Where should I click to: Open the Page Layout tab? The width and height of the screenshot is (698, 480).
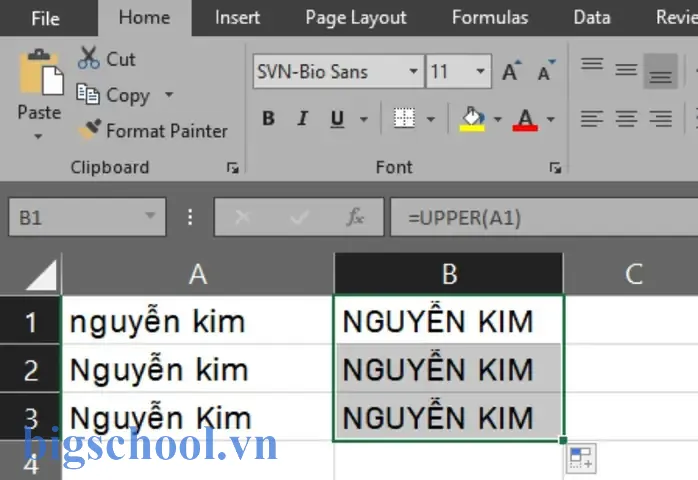click(356, 18)
